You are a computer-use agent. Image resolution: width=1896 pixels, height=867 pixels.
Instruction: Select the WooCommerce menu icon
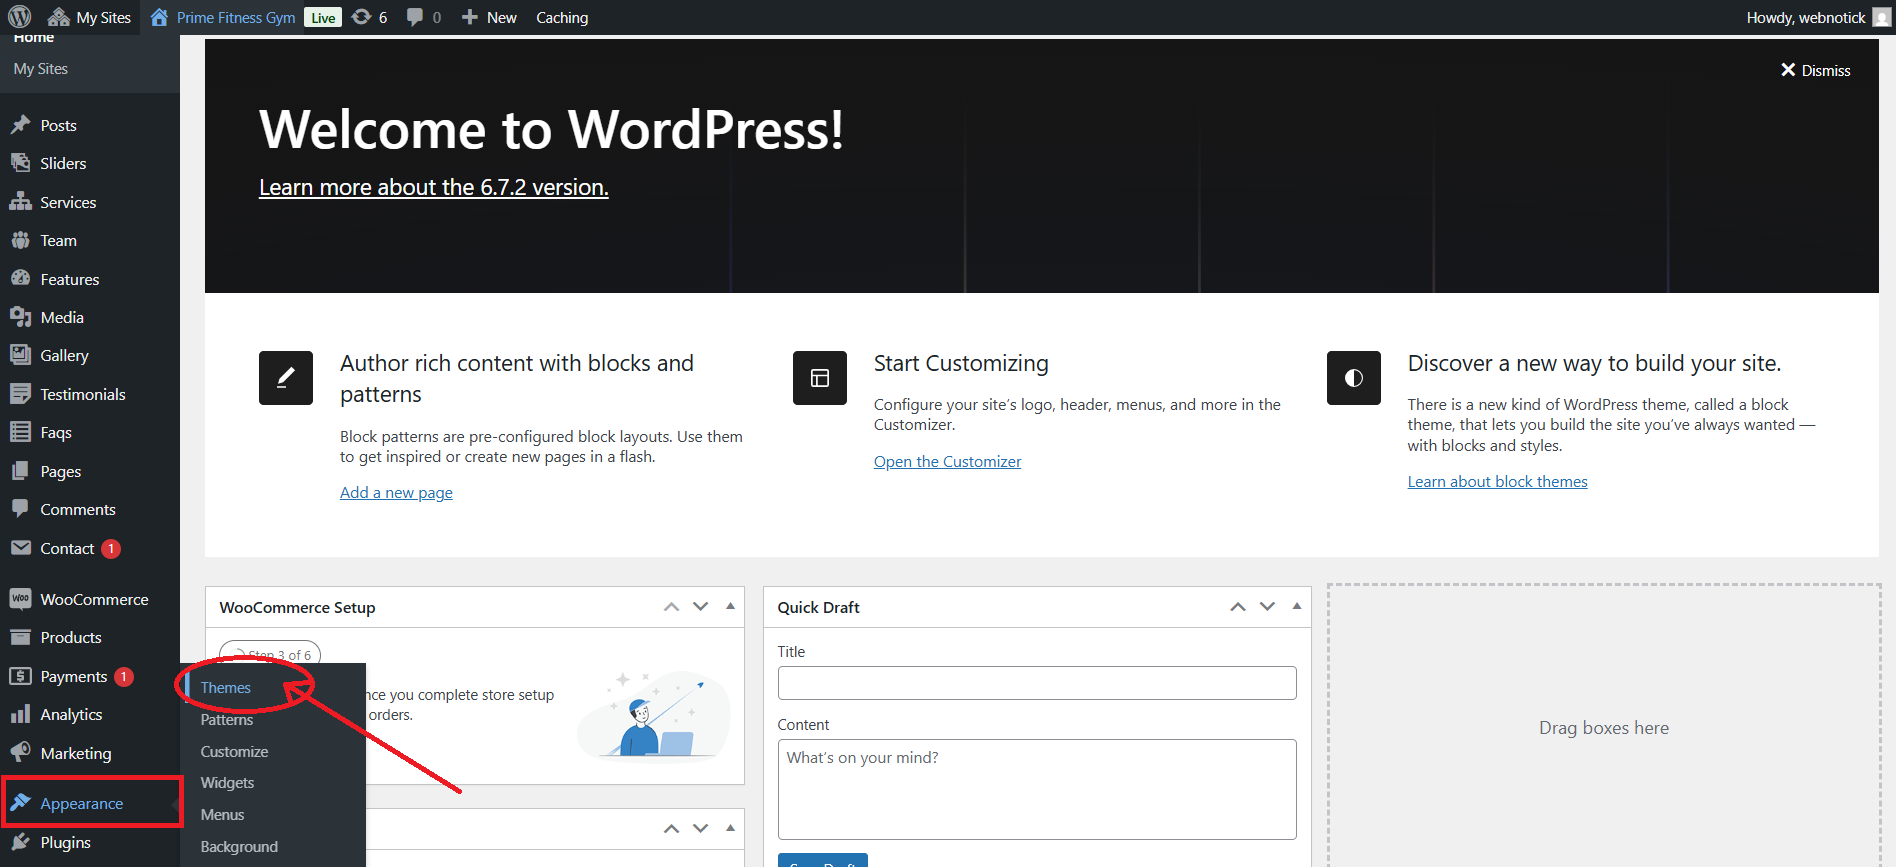pyautogui.click(x=20, y=599)
